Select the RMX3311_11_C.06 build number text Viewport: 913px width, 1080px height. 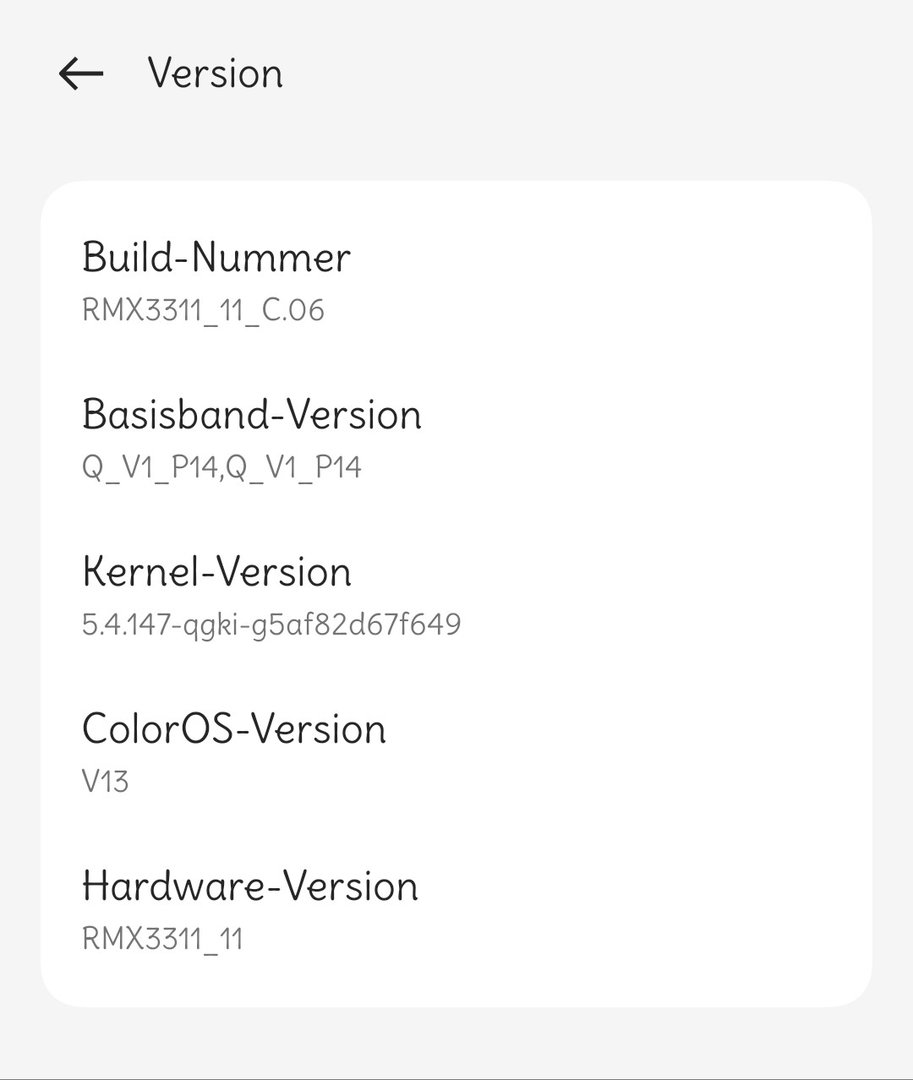click(203, 310)
